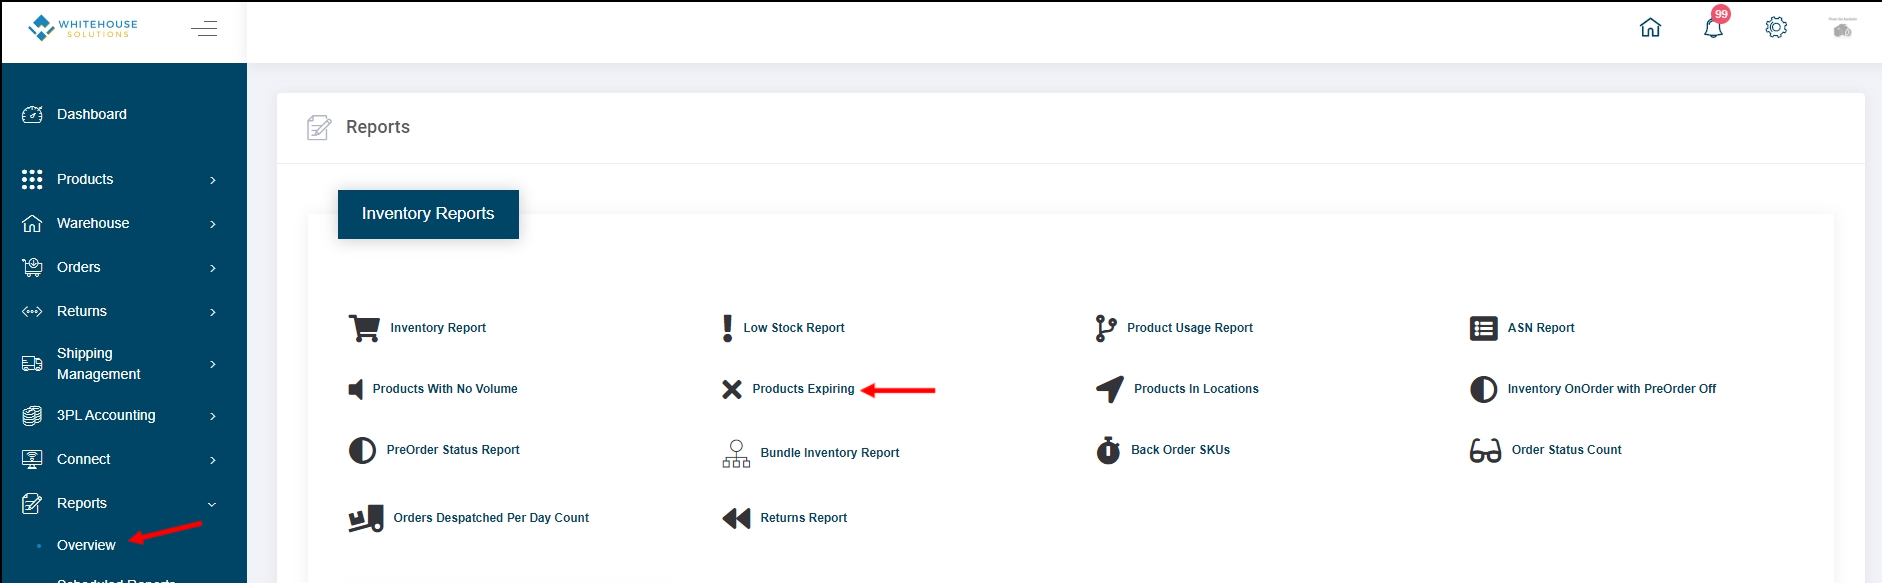Click the Connect monitor icon
Image resolution: width=1882 pixels, height=583 pixels.
[32, 459]
